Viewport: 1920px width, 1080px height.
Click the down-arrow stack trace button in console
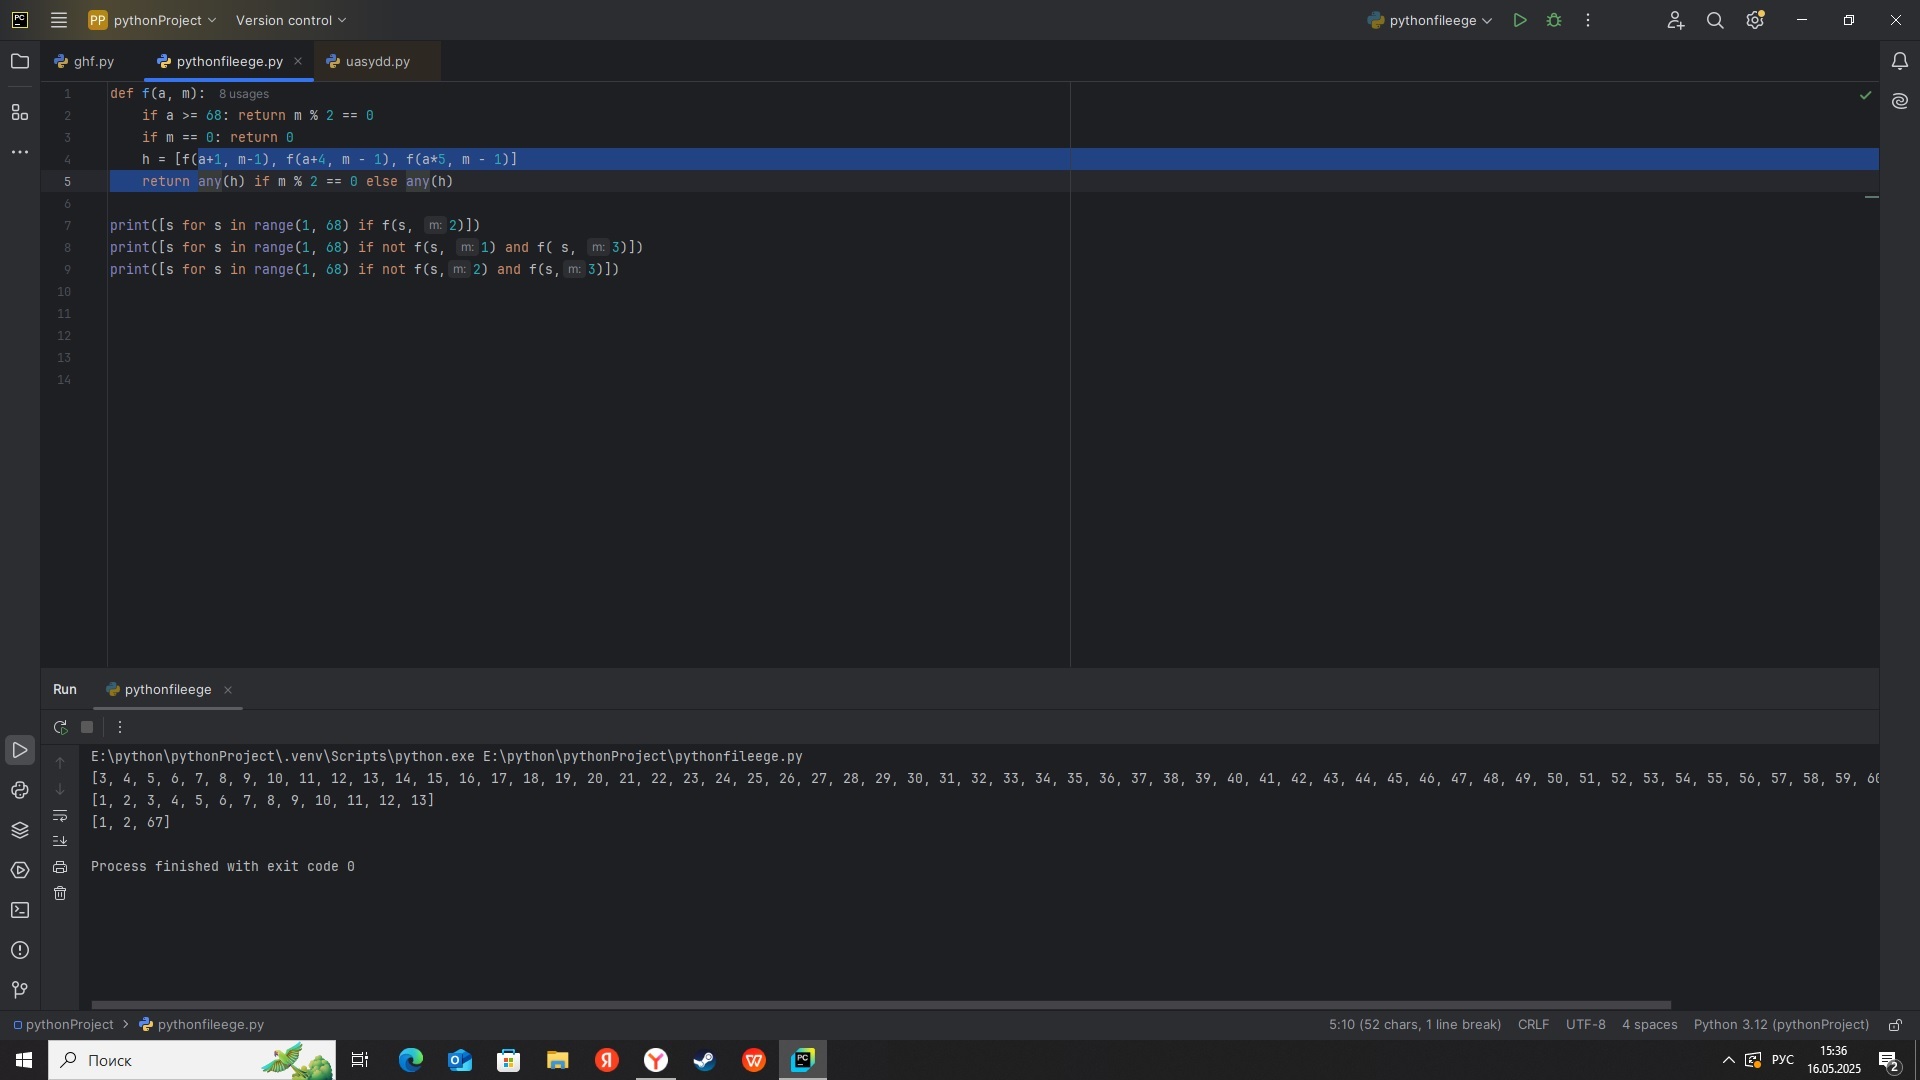click(60, 789)
